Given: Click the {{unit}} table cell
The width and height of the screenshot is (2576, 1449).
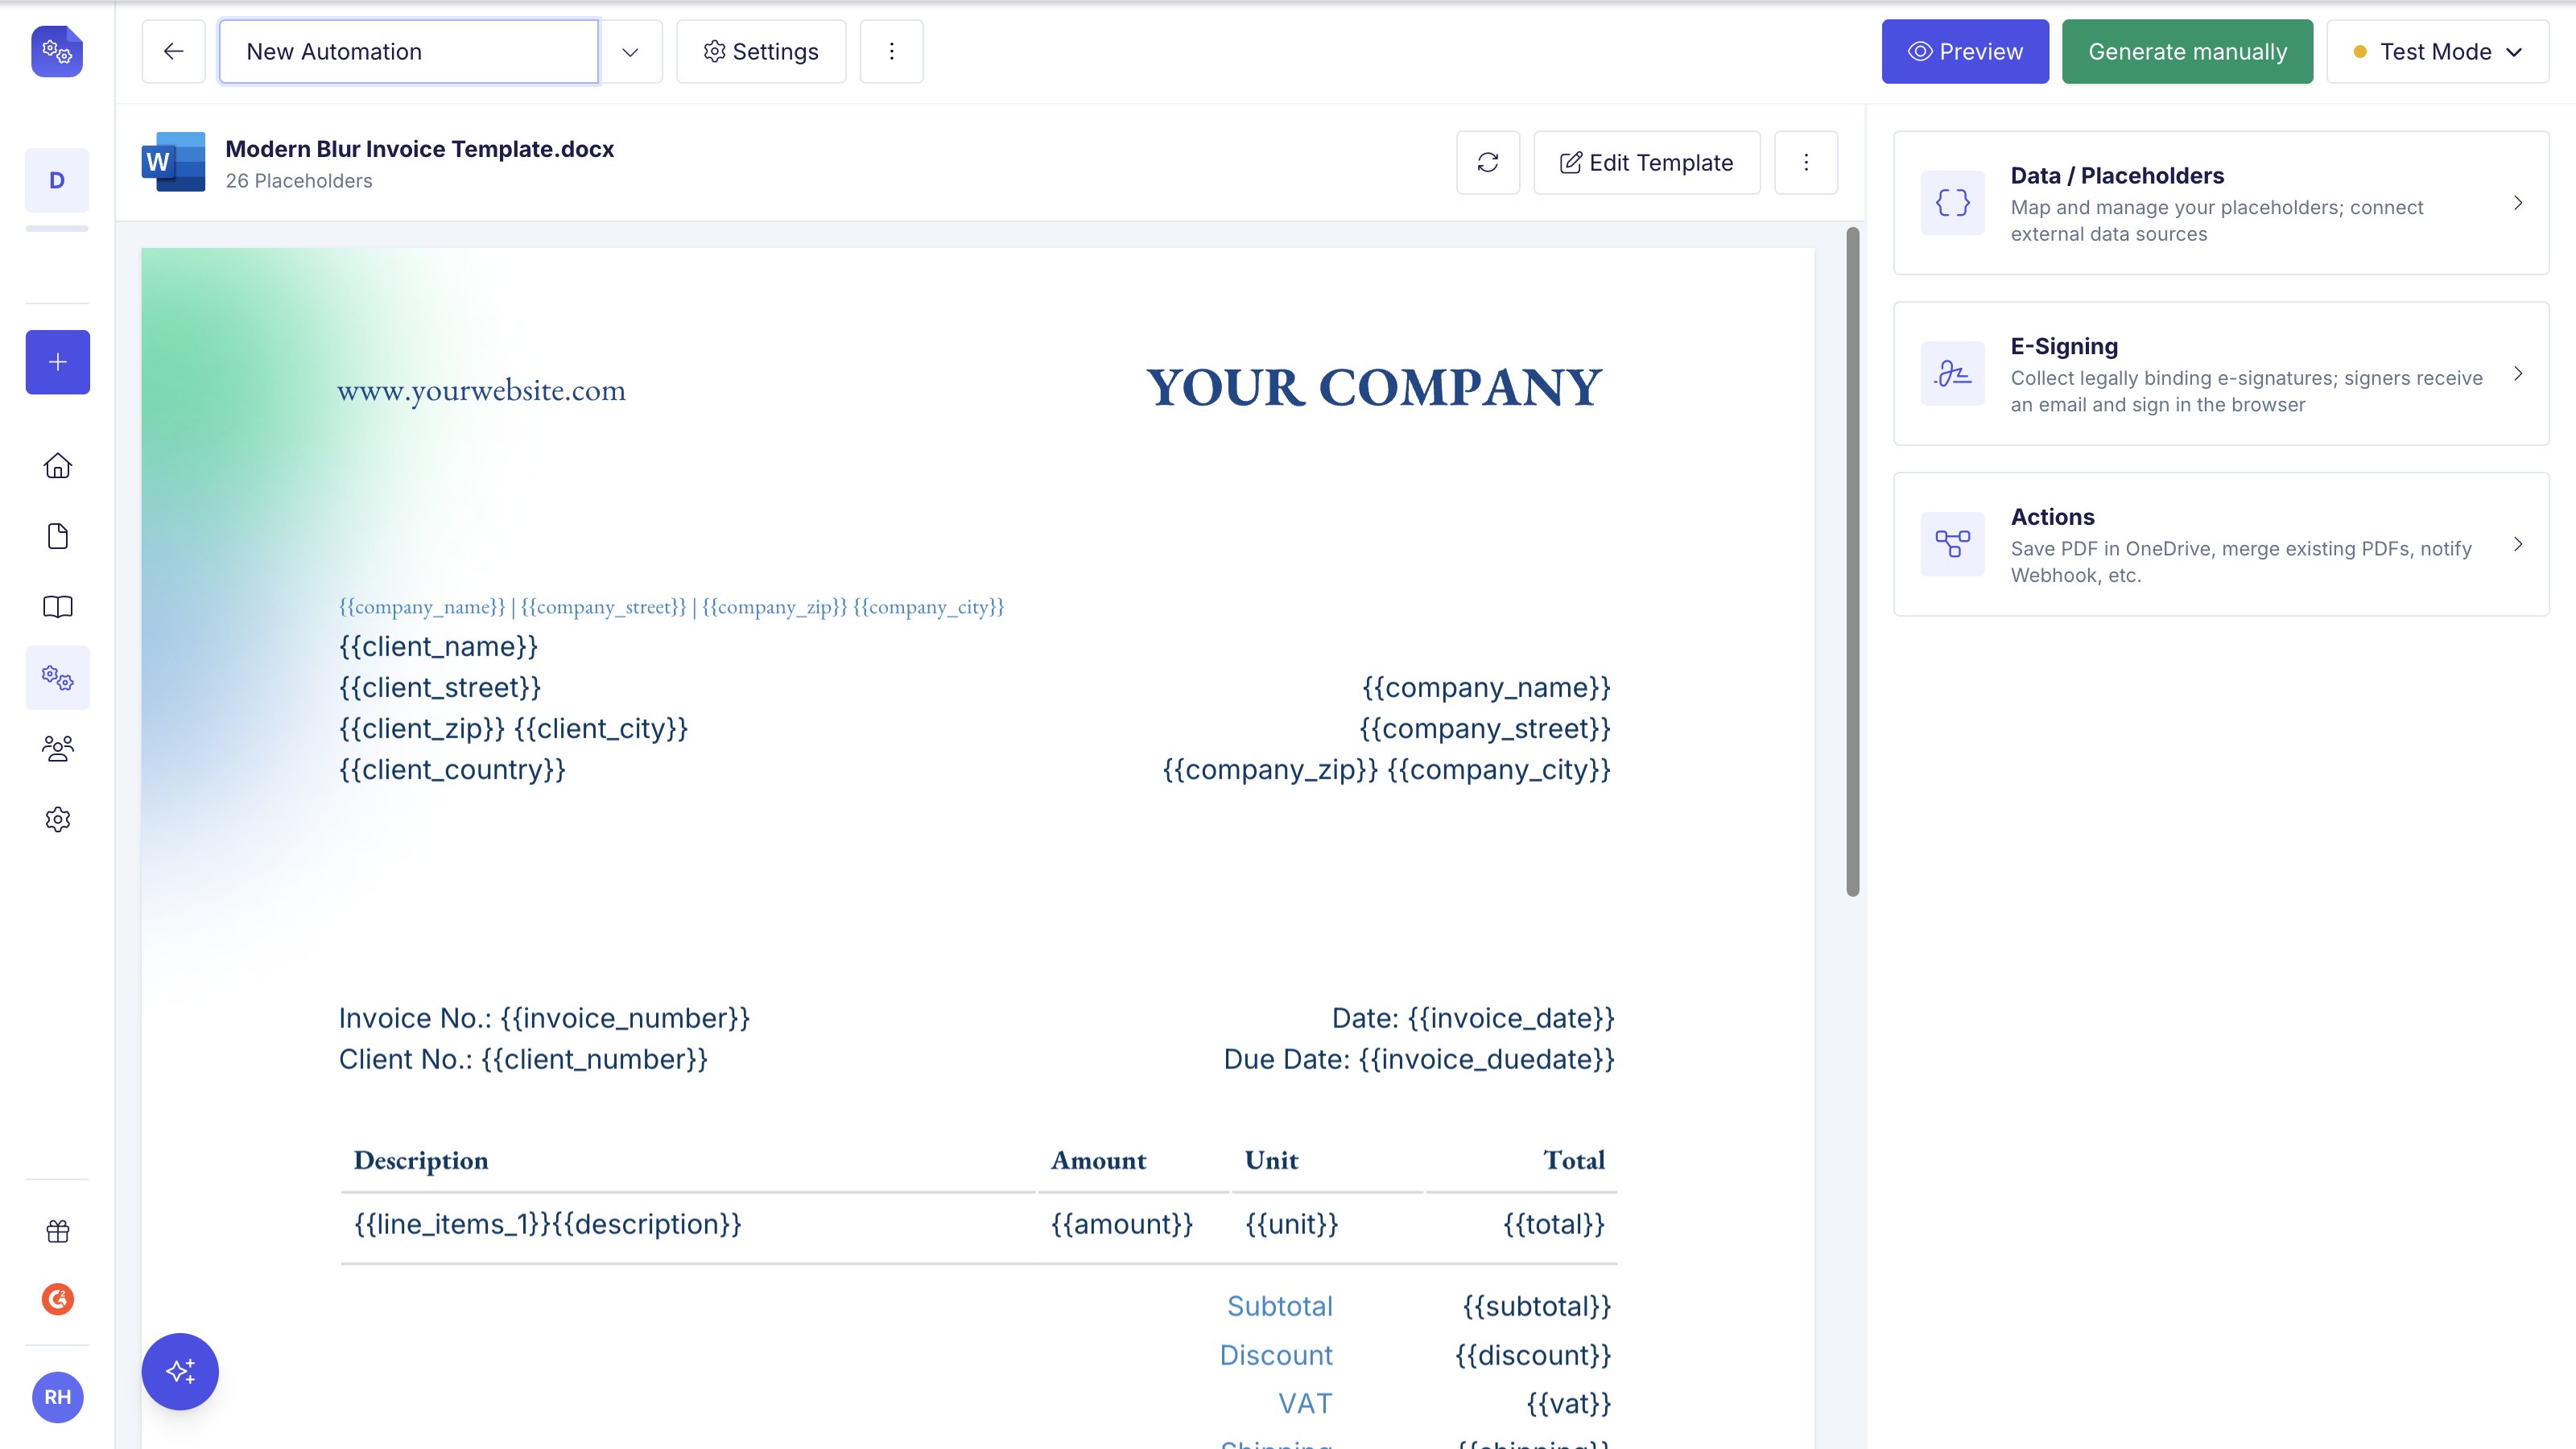Looking at the screenshot, I should click(1291, 1224).
